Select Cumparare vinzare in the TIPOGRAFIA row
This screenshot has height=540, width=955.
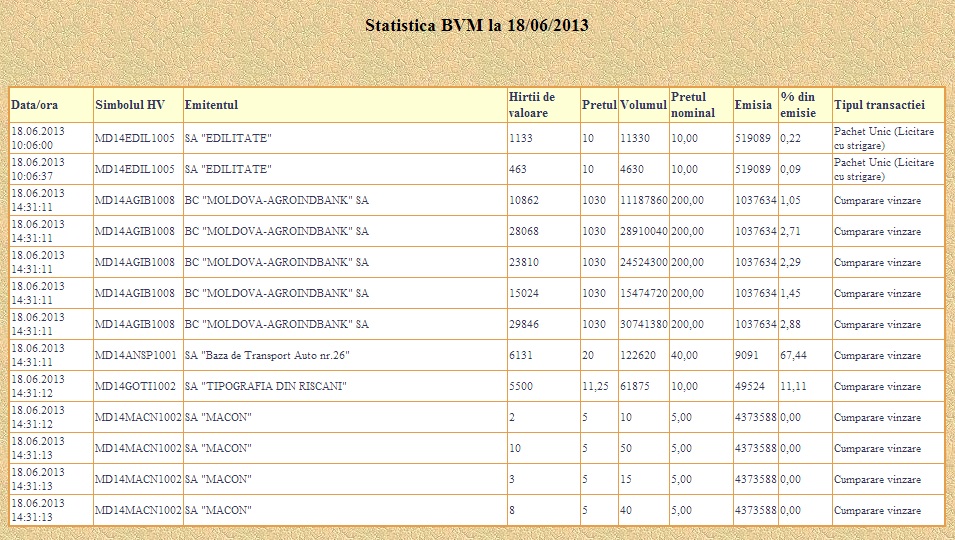[x=878, y=387]
